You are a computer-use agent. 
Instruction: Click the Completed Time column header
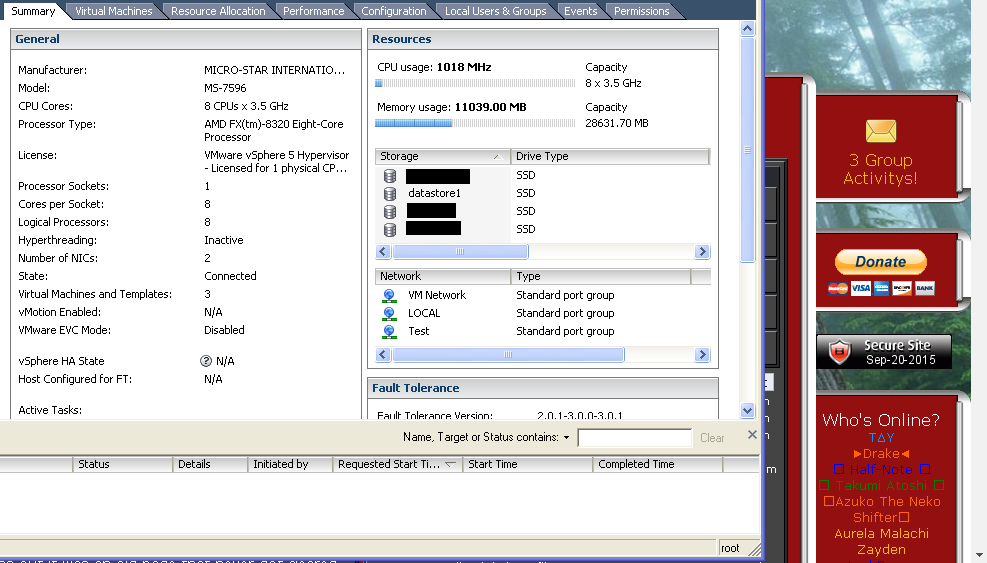point(657,464)
